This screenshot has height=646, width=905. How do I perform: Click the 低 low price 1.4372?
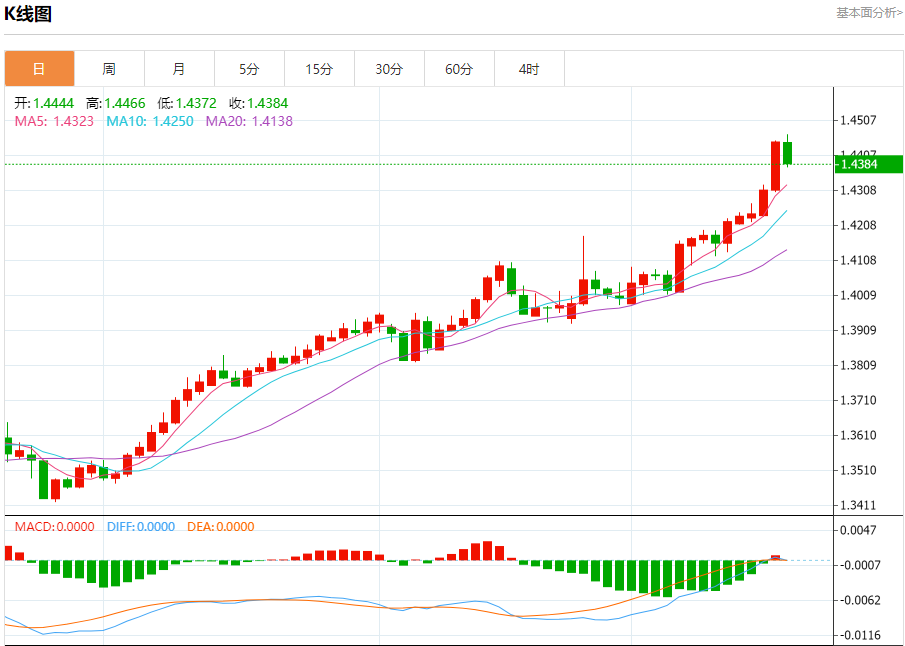point(187,103)
